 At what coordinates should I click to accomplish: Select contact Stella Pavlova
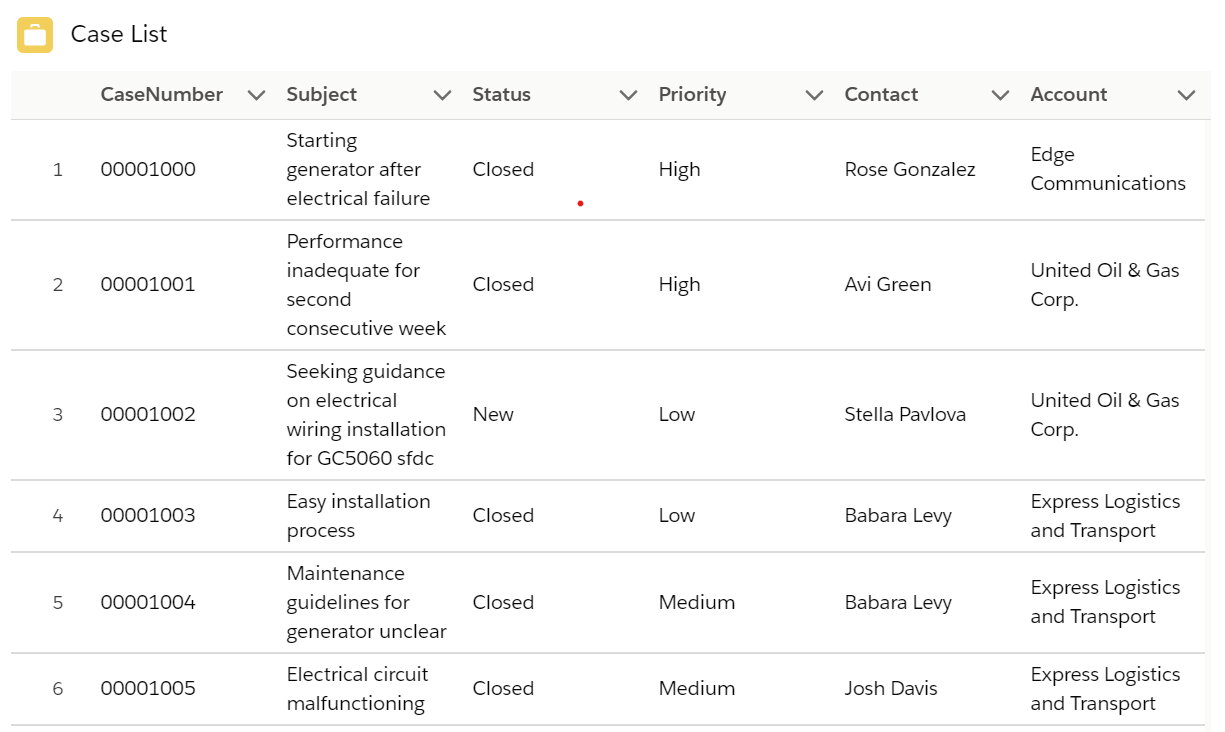[905, 414]
